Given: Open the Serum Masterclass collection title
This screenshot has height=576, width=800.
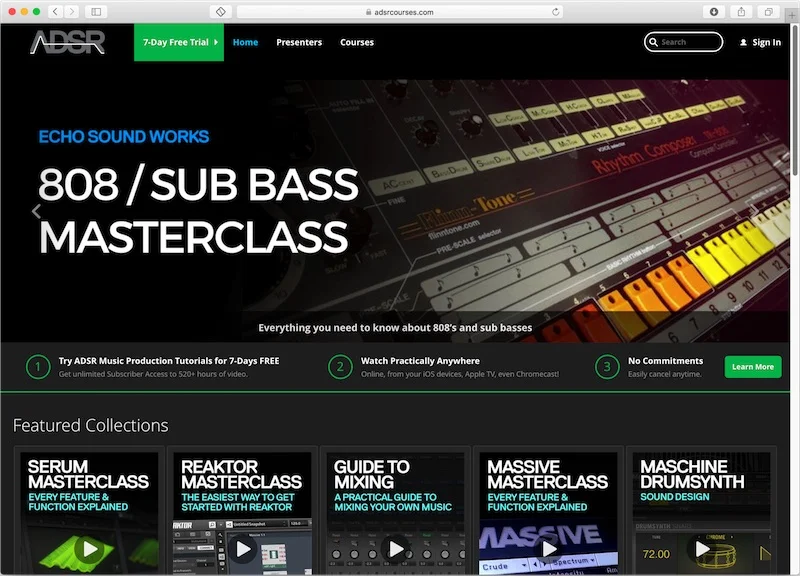Looking at the screenshot, I should pos(88,474).
